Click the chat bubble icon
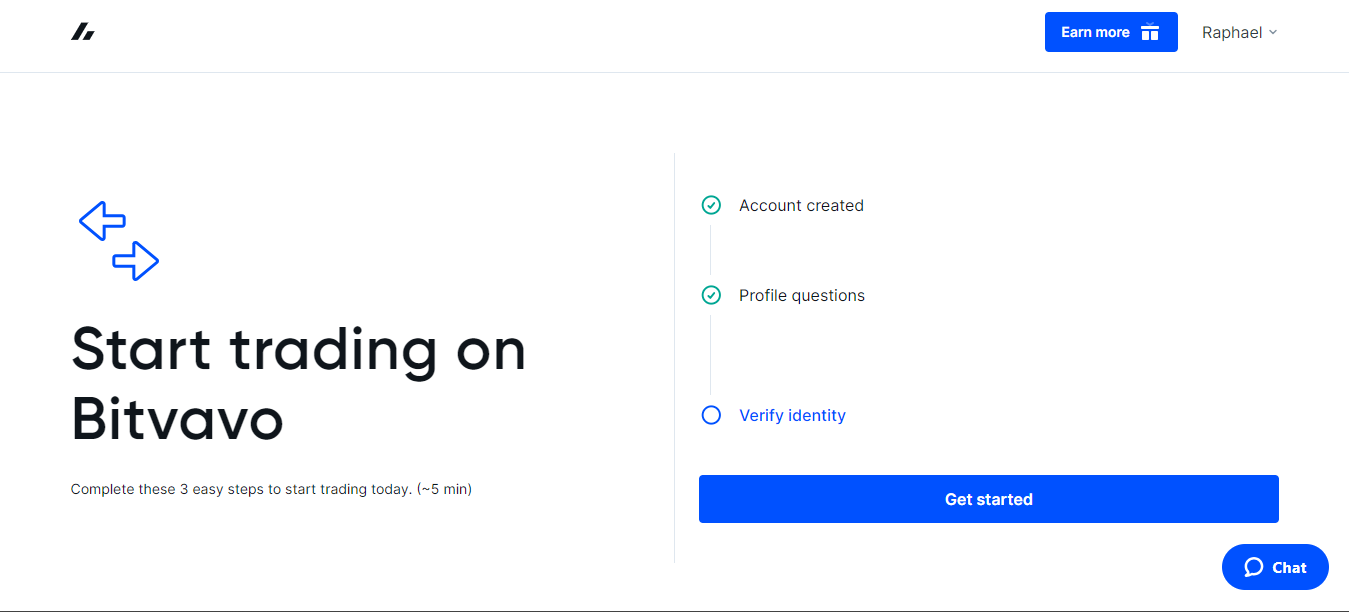The height and width of the screenshot is (612, 1349). (x=1254, y=567)
